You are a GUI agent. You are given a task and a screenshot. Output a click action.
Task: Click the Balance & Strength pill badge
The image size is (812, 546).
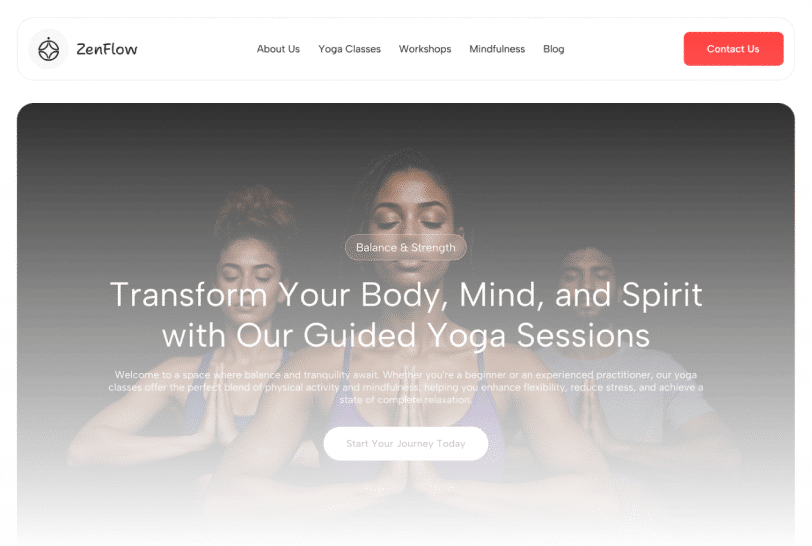click(x=405, y=248)
